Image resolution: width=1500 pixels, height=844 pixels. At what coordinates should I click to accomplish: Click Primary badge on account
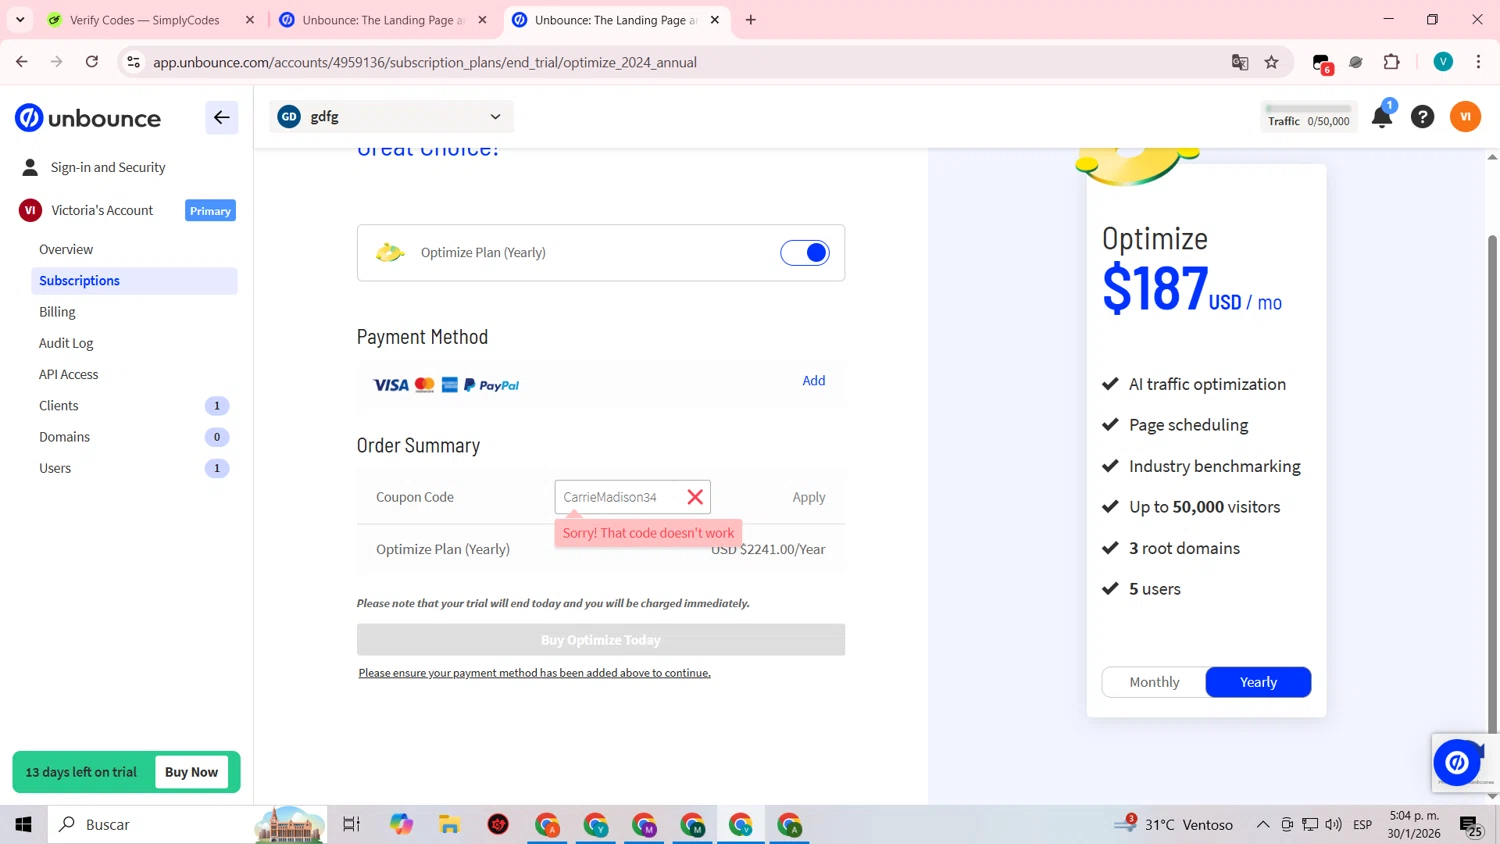210,211
